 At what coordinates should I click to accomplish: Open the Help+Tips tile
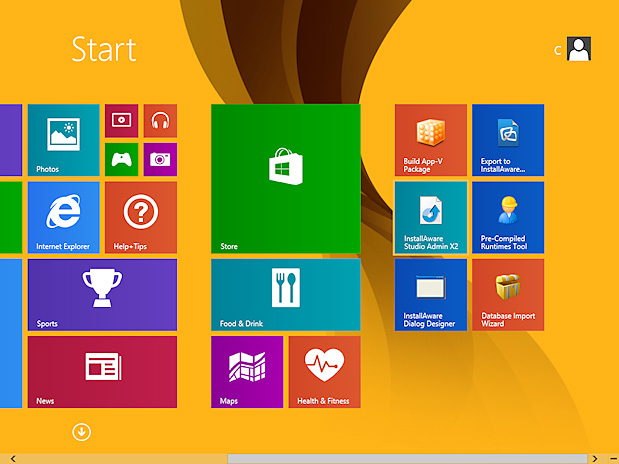tap(141, 218)
